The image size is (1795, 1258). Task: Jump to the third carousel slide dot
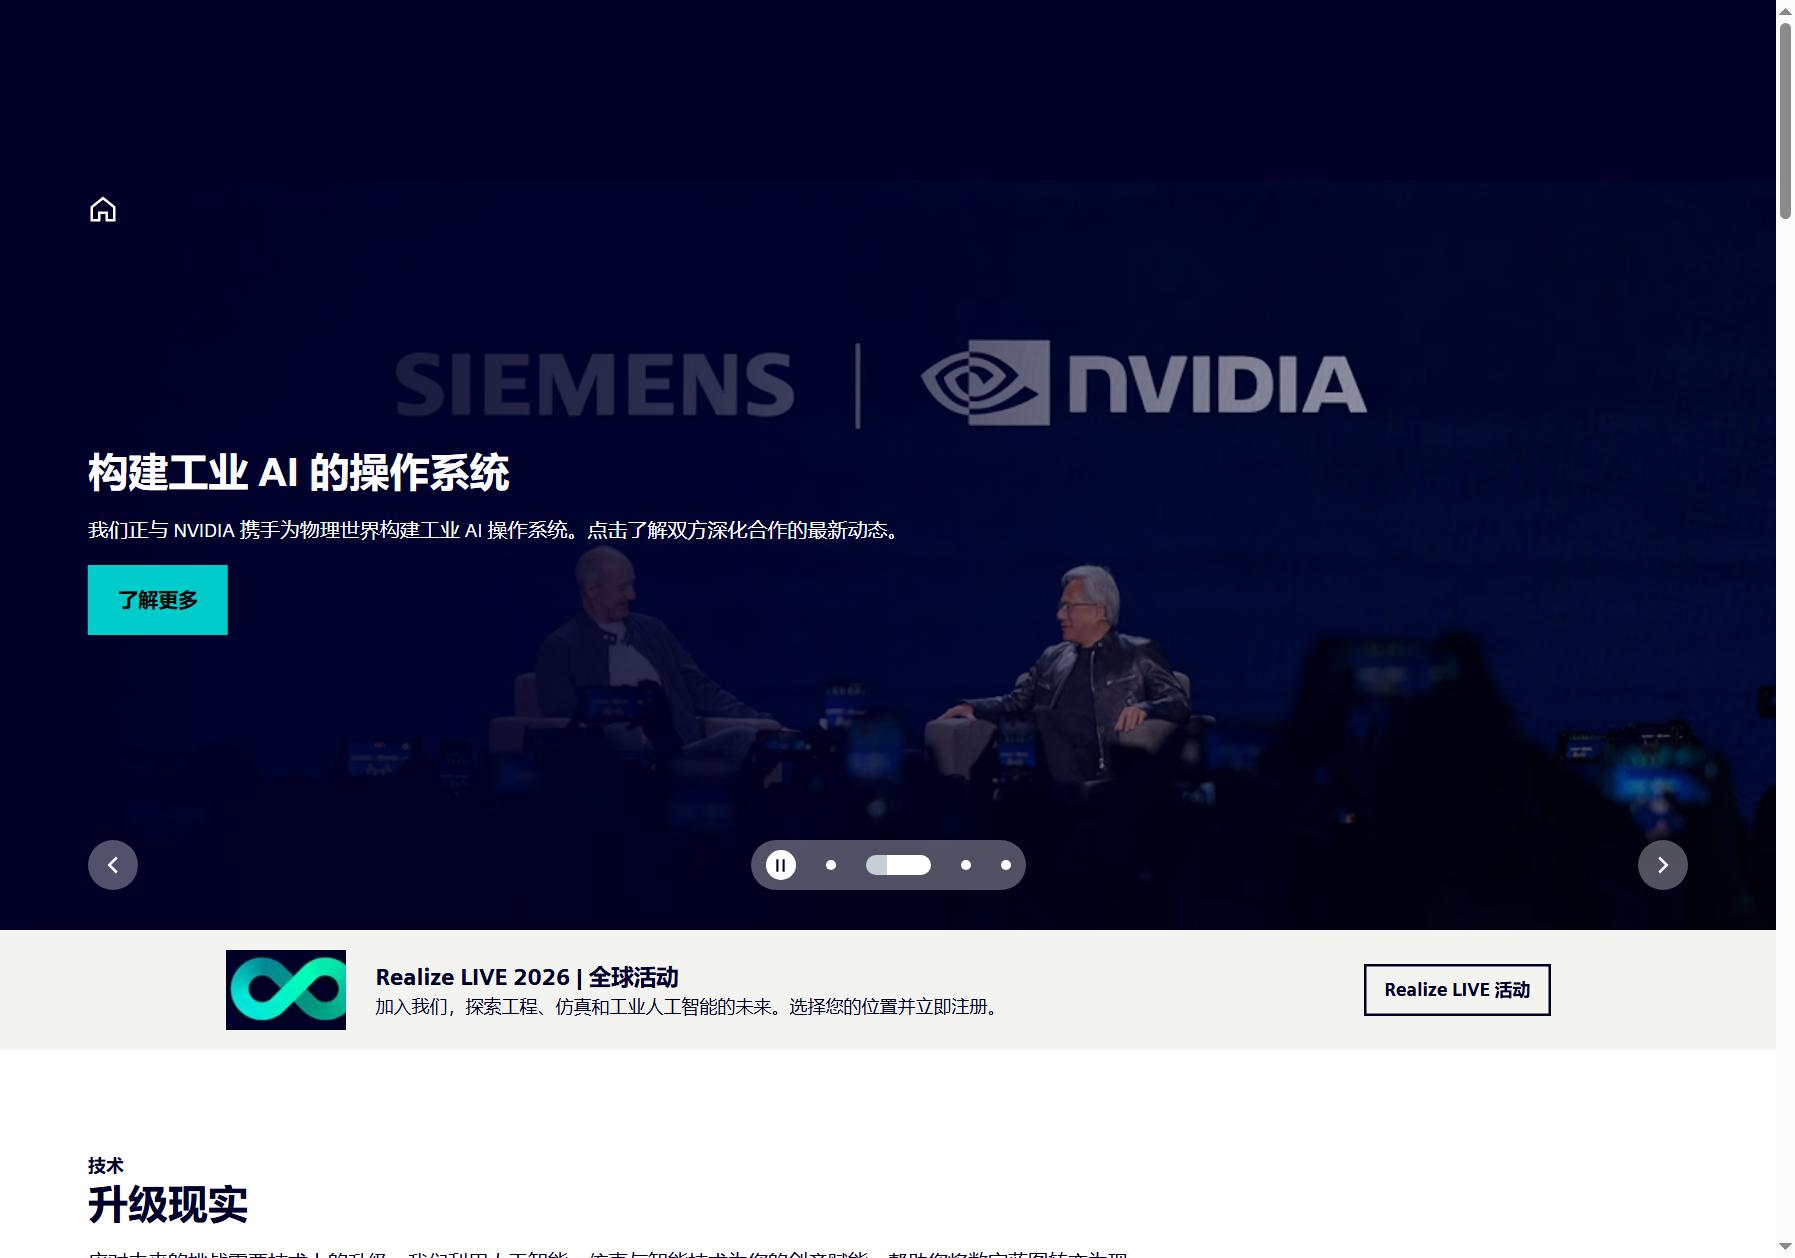966,865
